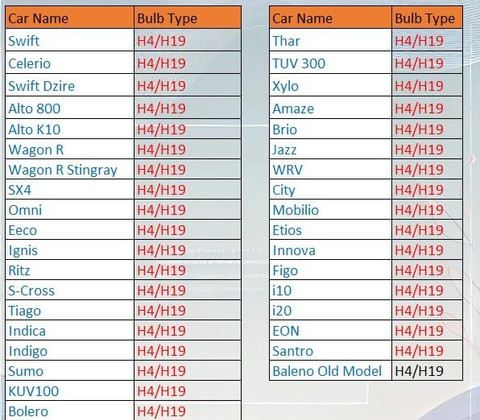Select the Innova table cell
The width and height of the screenshot is (480, 420).
click(x=330, y=250)
